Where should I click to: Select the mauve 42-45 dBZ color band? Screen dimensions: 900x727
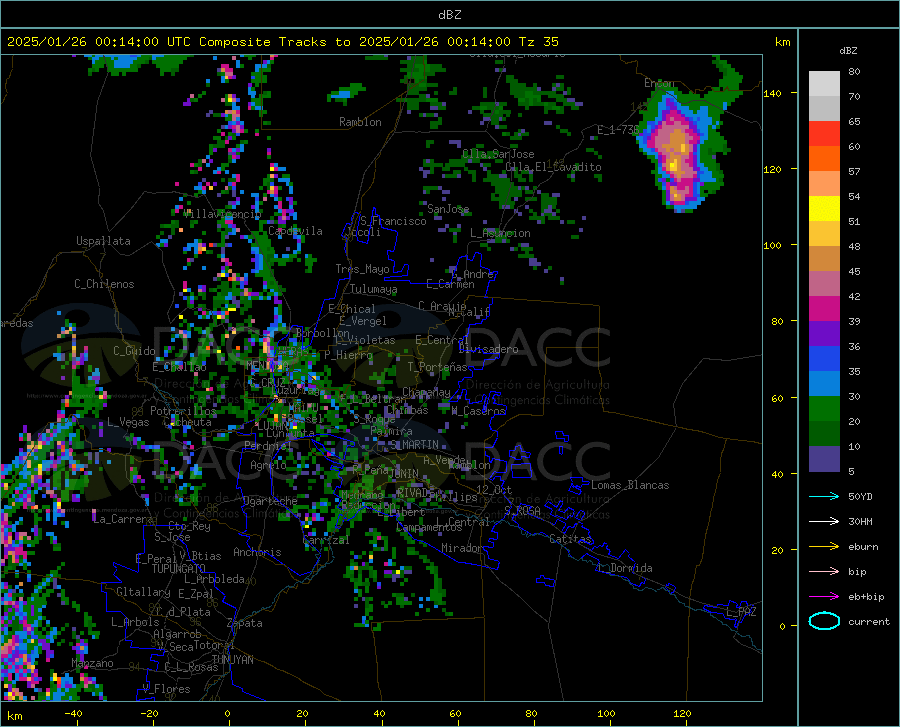click(824, 284)
